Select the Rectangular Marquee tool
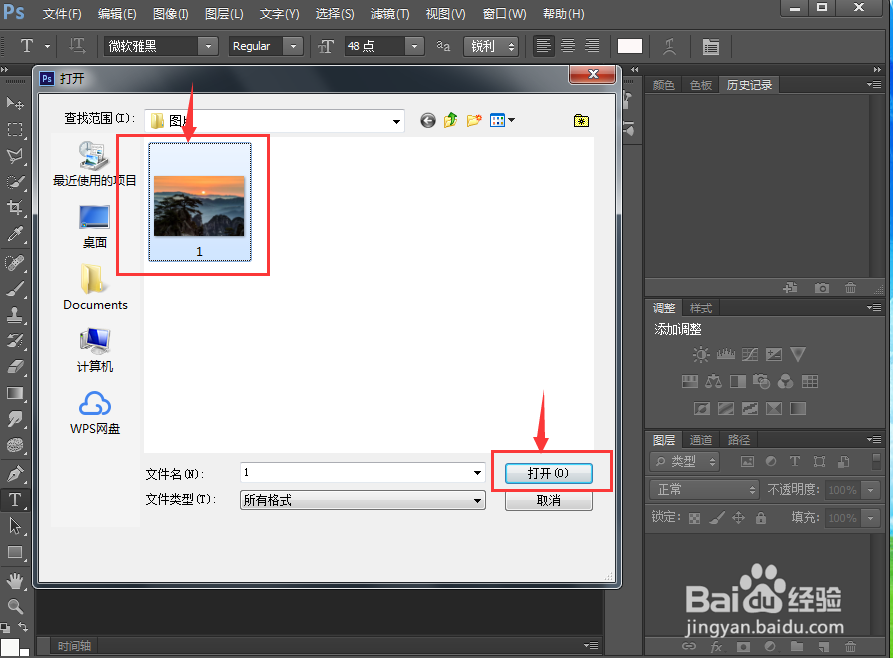This screenshot has width=893, height=658. pos(15,129)
